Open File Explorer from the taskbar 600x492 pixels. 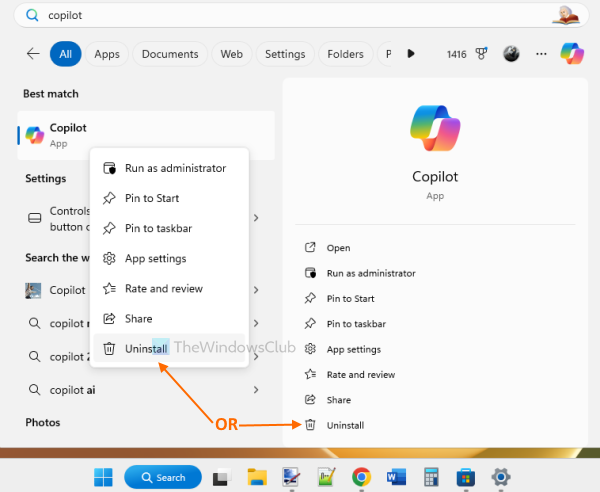point(257,477)
